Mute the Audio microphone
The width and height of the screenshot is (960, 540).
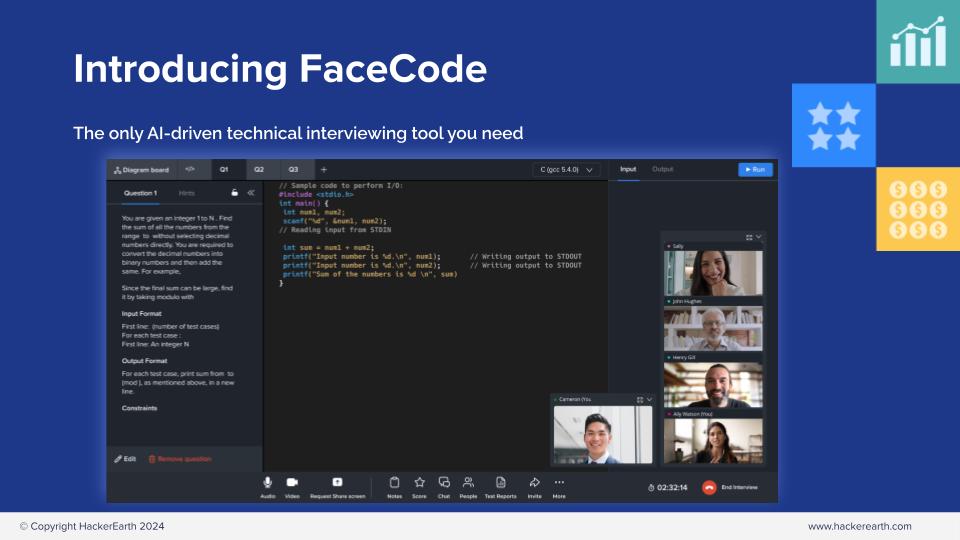click(268, 482)
